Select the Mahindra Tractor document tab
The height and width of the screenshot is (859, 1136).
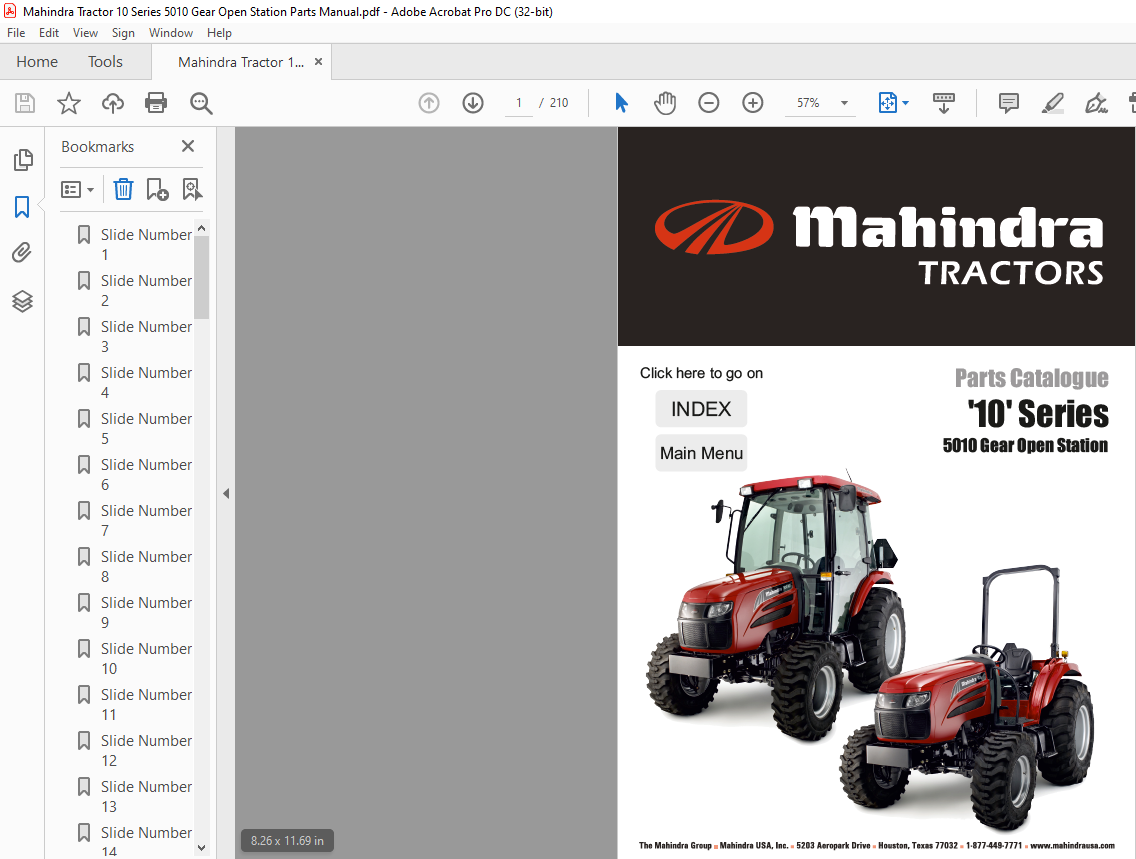click(241, 62)
